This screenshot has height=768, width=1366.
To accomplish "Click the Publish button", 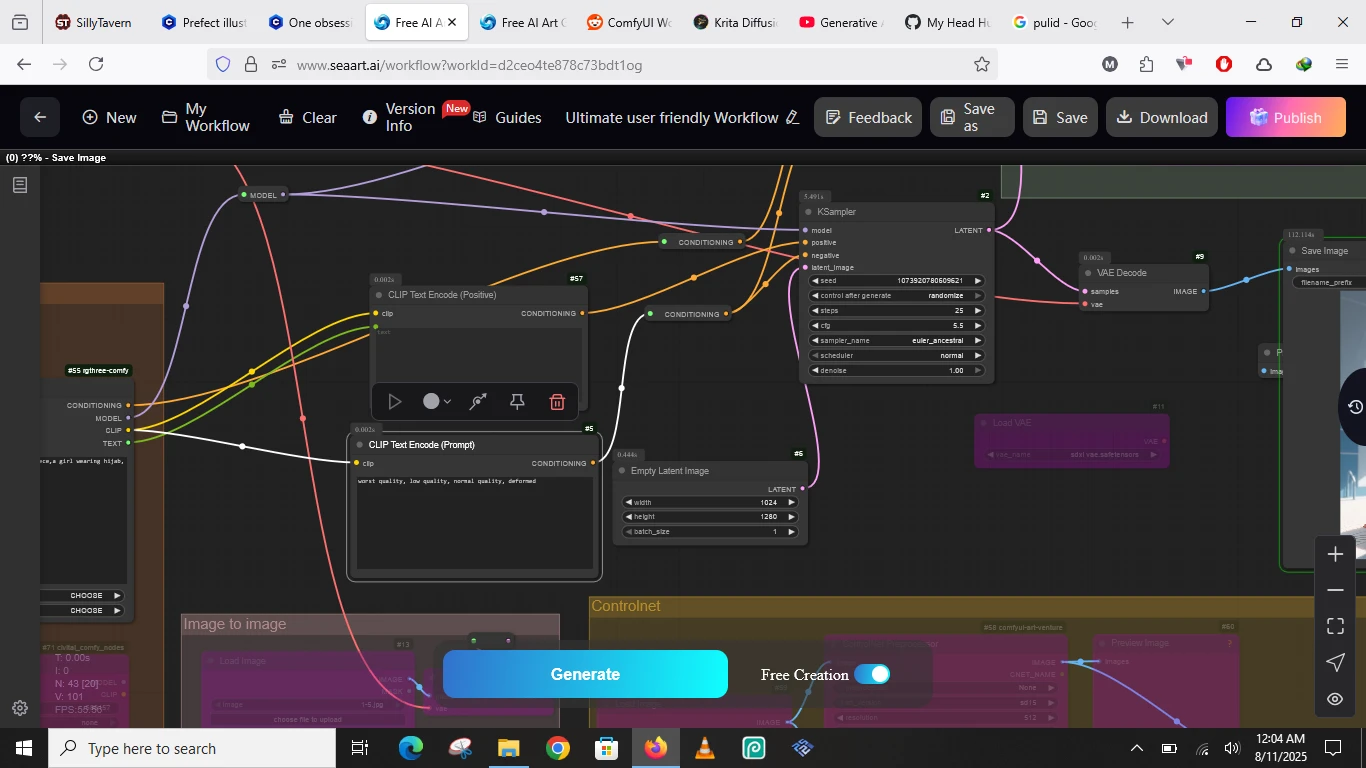I will tap(1285, 117).
